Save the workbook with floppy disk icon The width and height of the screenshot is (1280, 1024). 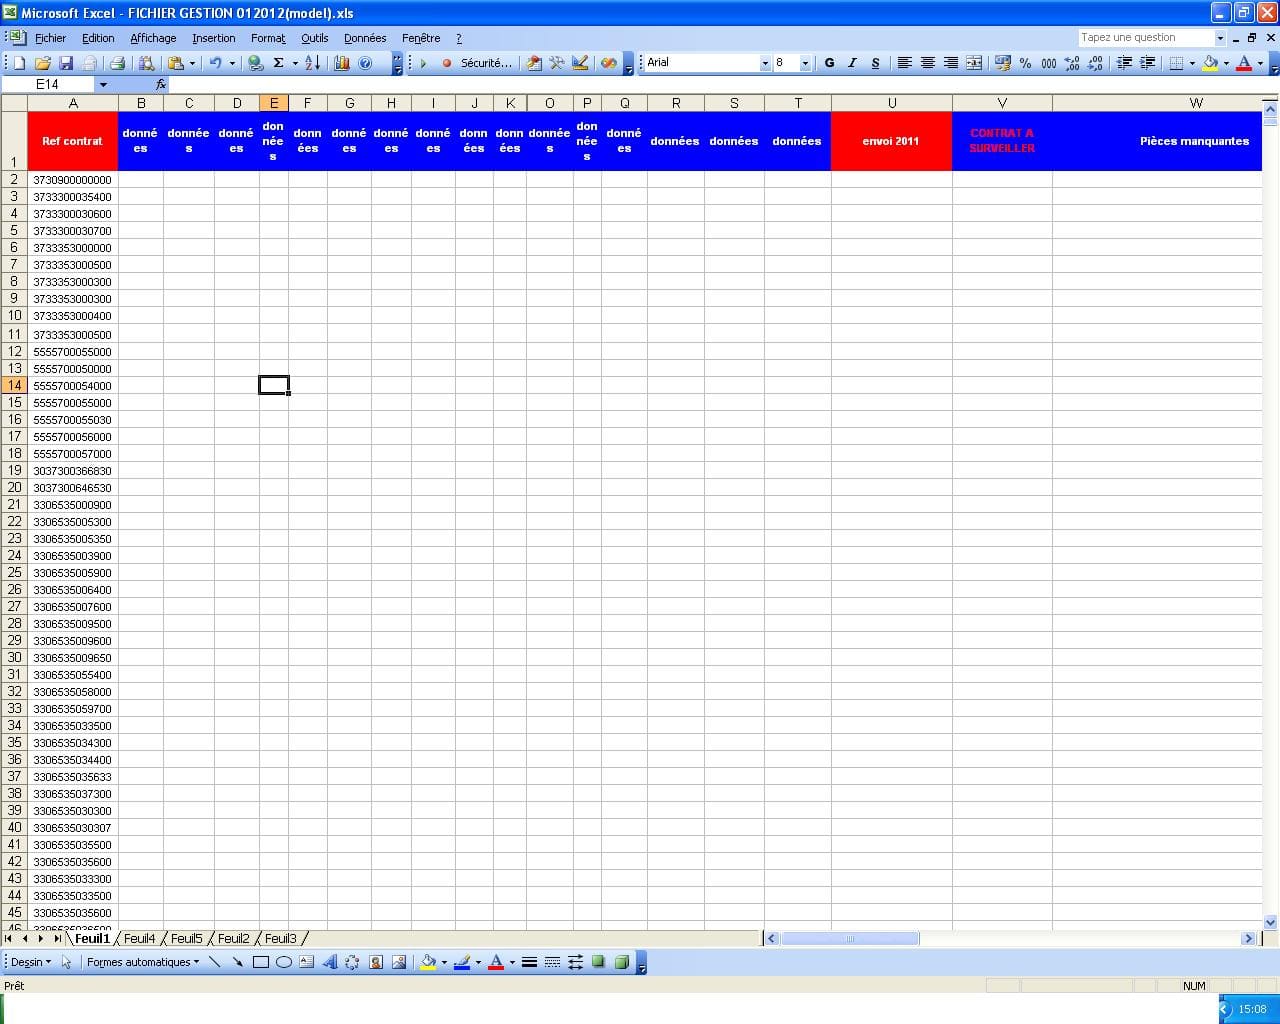pyautogui.click(x=66, y=63)
